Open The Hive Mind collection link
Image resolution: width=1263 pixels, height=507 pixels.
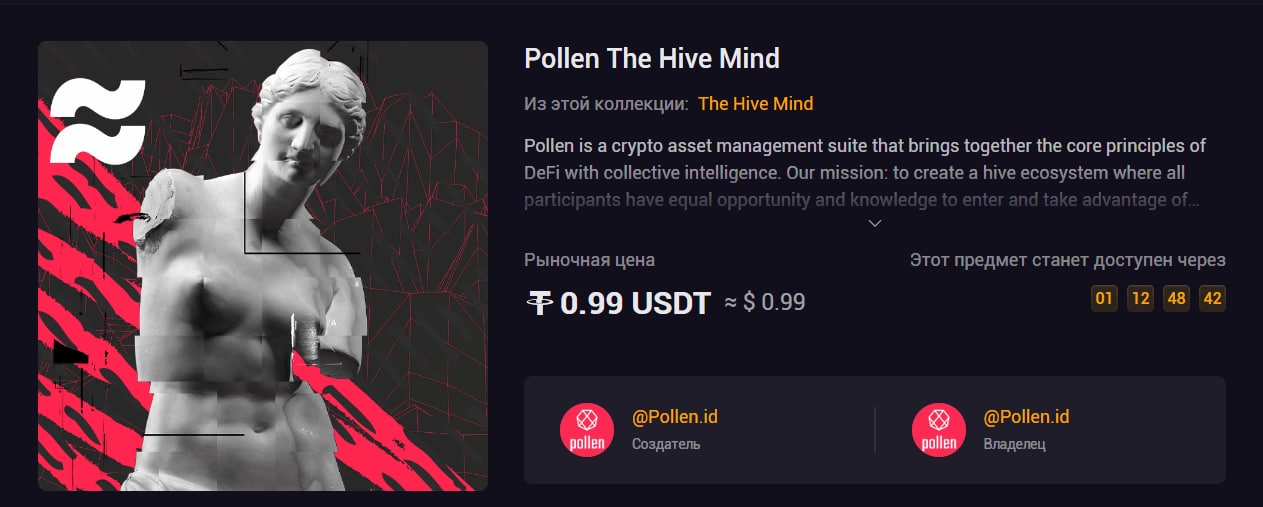point(756,103)
